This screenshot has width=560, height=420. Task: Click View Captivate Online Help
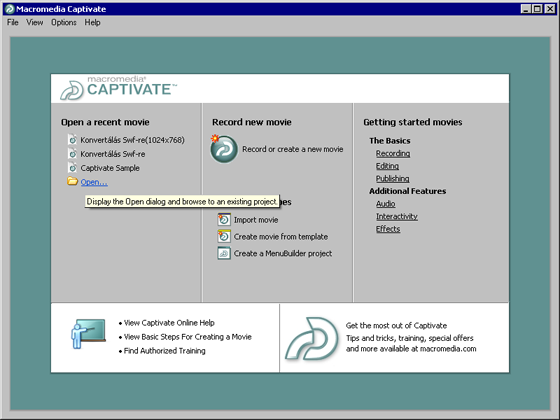tap(169, 323)
